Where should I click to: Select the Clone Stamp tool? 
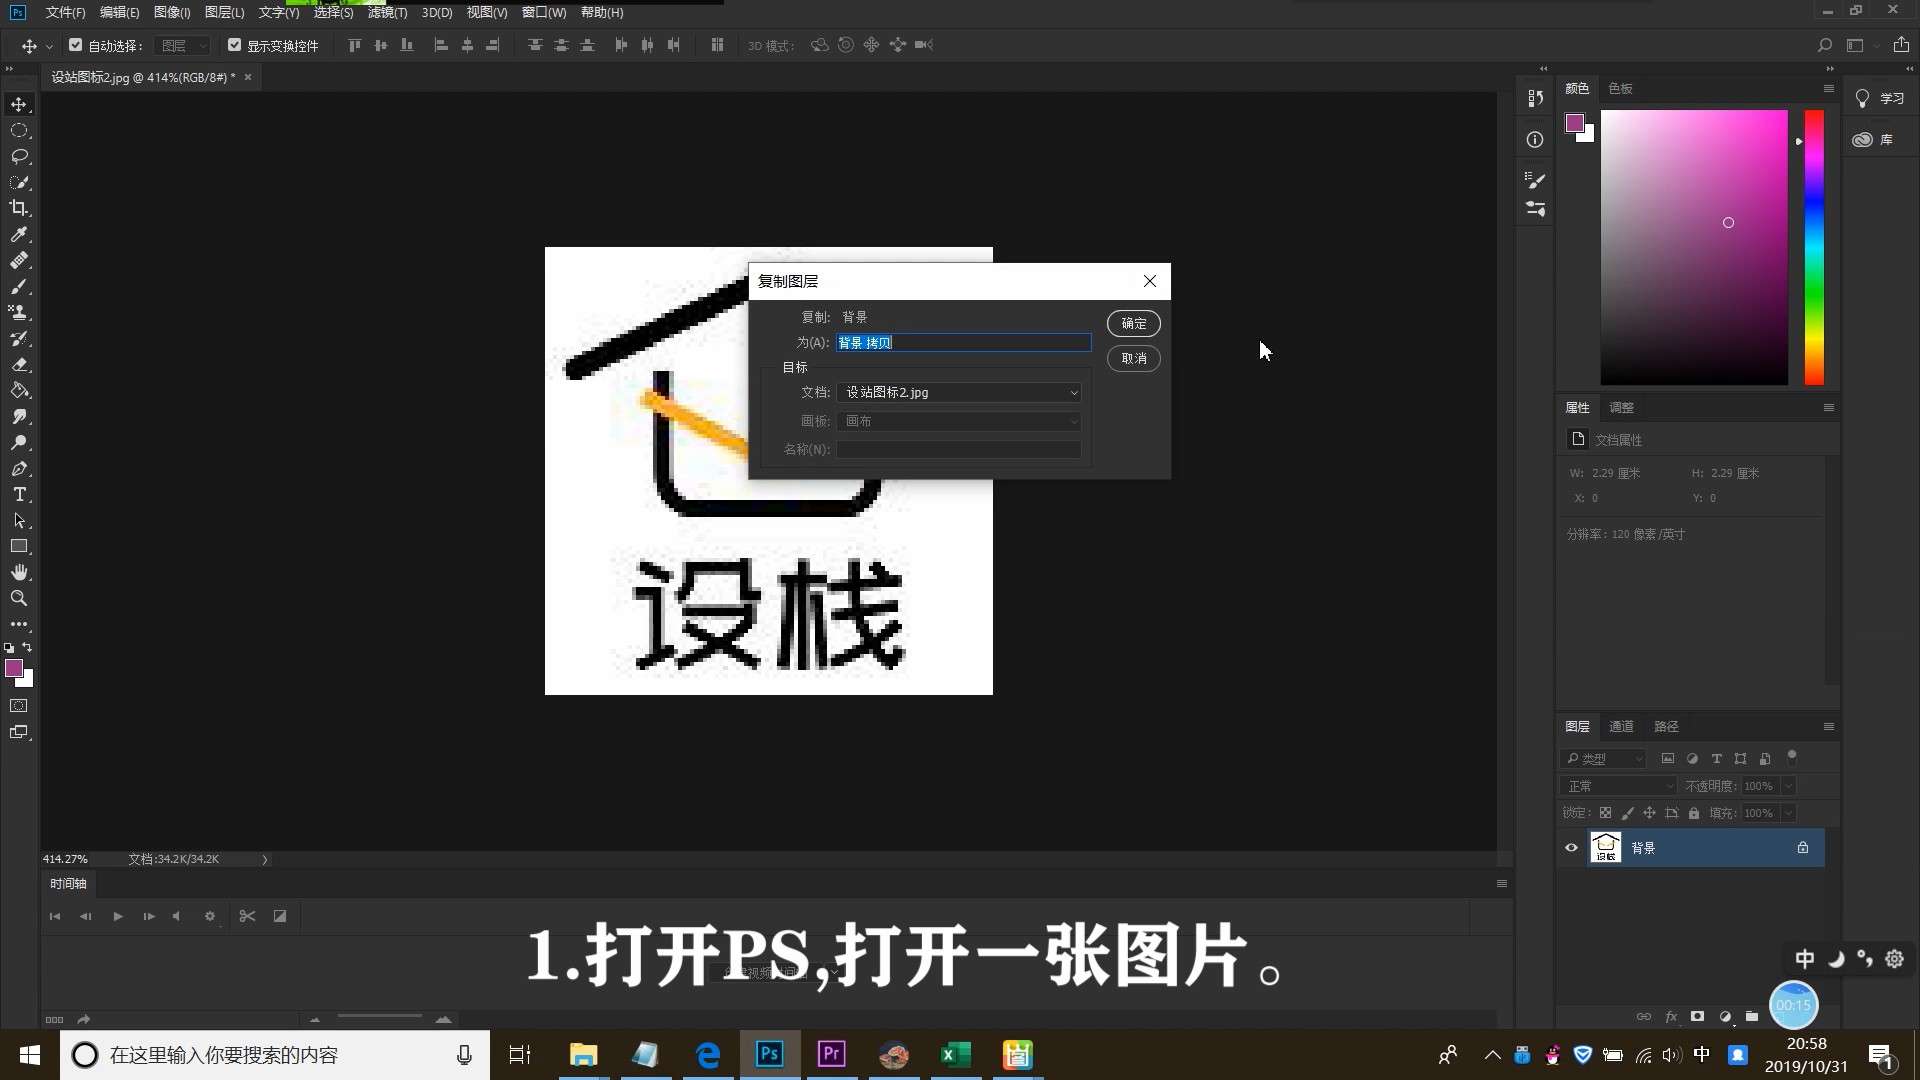click(x=19, y=313)
